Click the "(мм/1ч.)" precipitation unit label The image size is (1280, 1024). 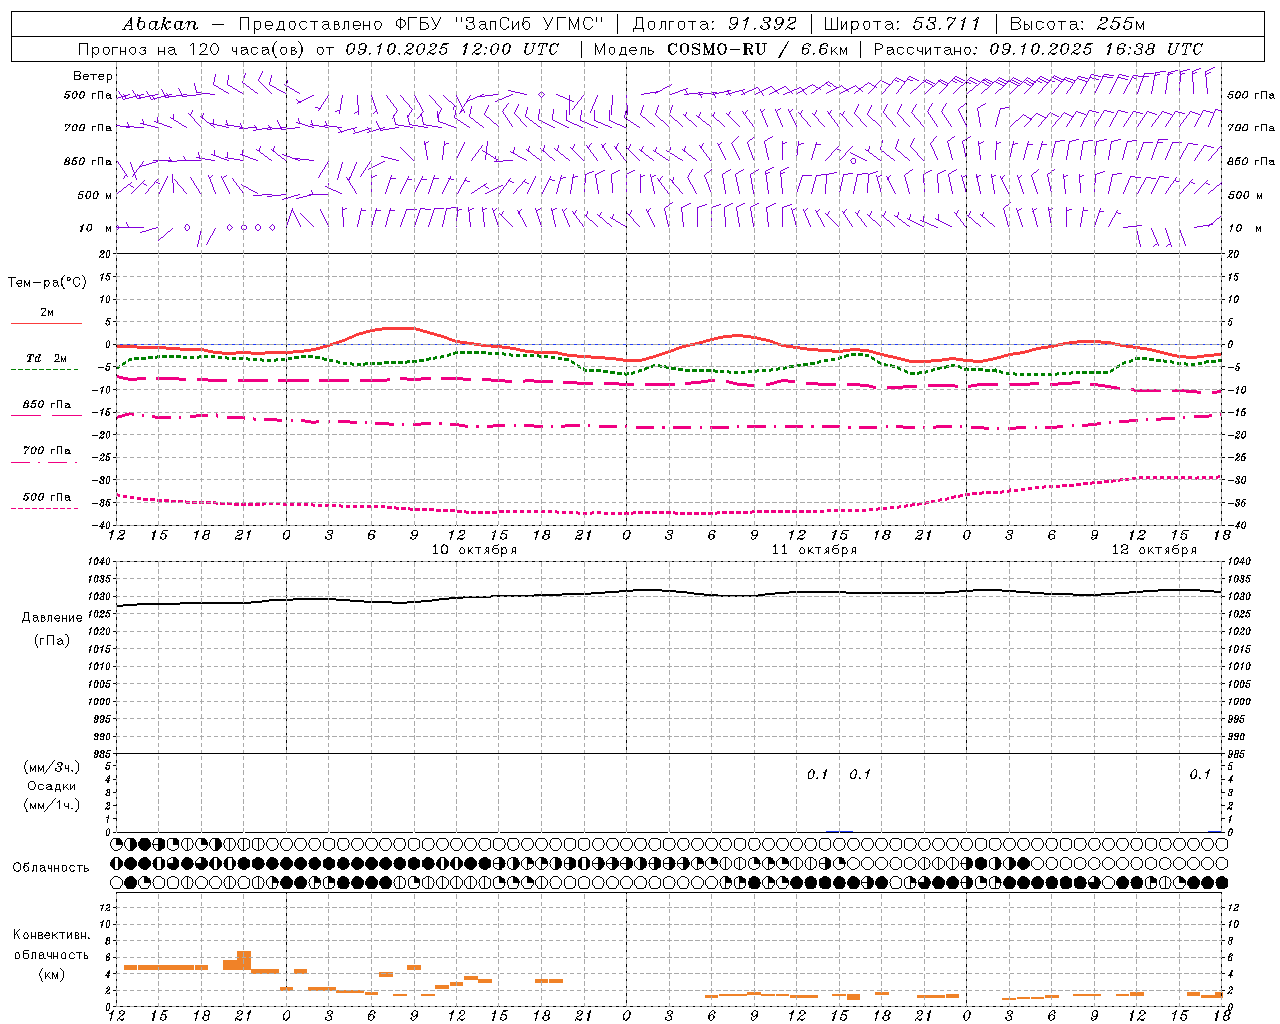(x=52, y=805)
